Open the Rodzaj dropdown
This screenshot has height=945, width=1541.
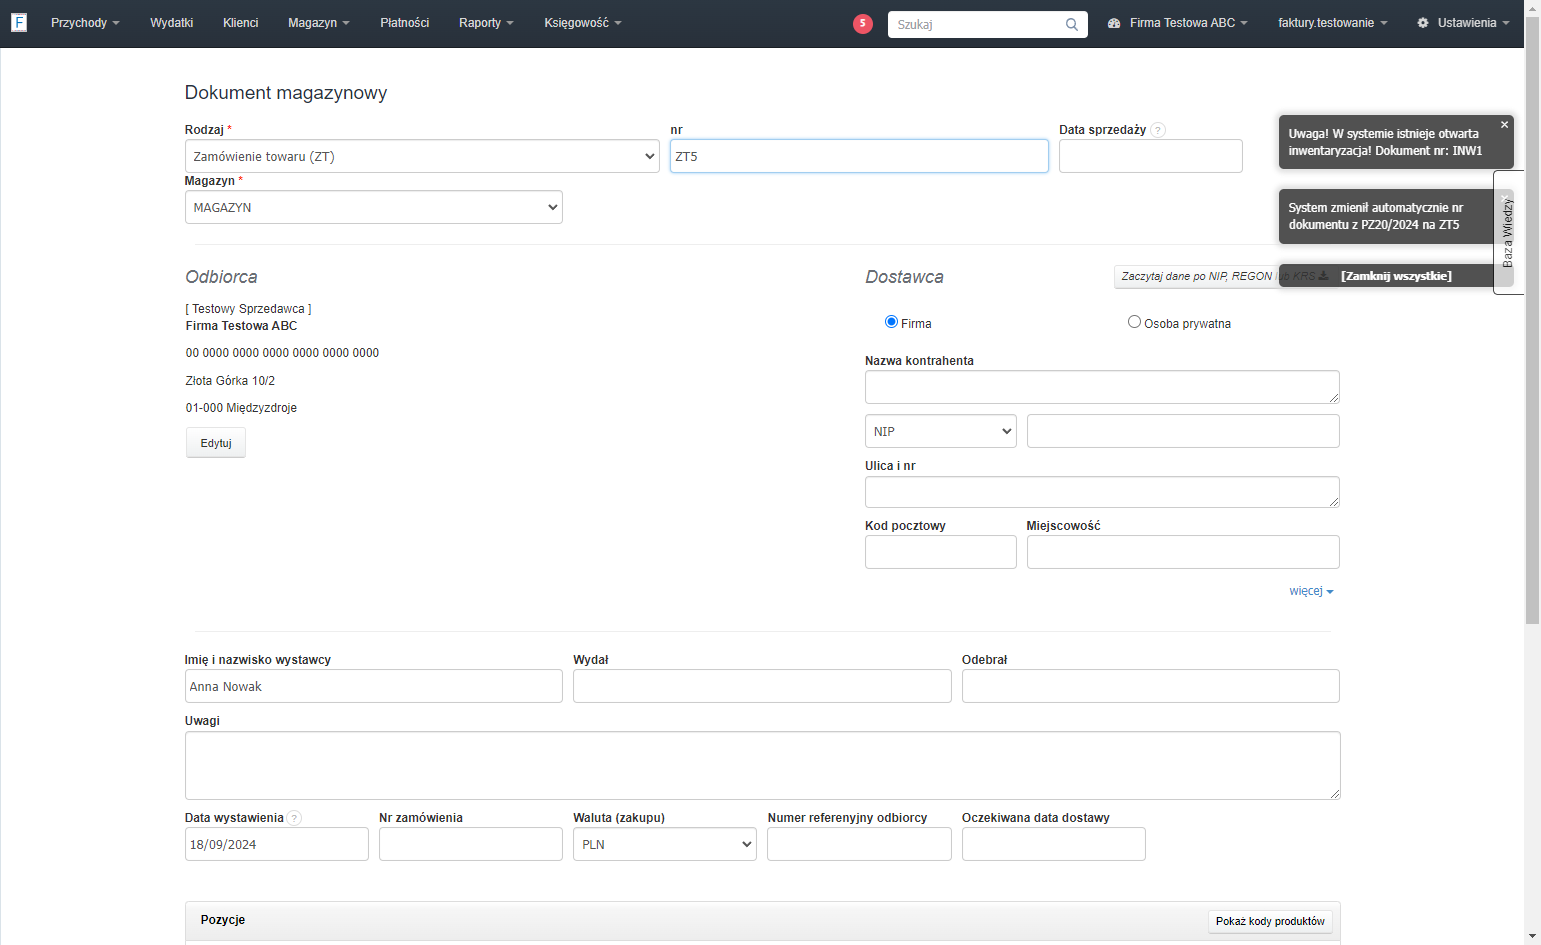click(422, 156)
